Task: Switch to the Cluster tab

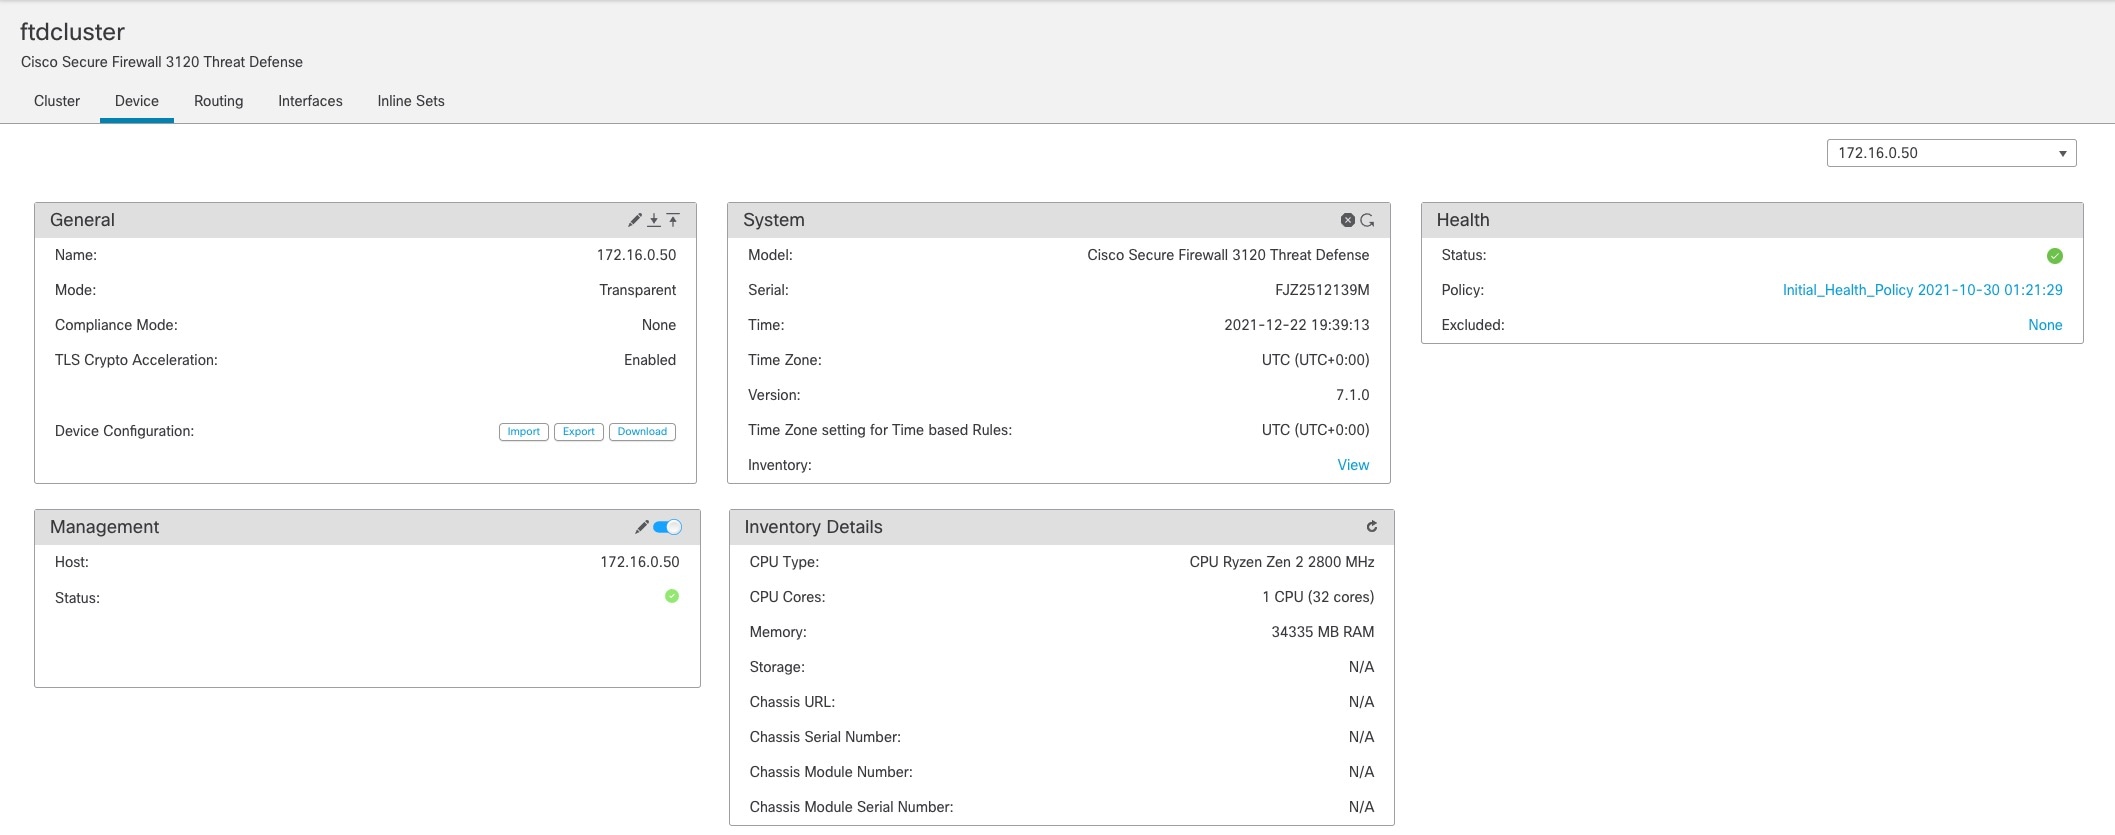Action: (x=57, y=101)
